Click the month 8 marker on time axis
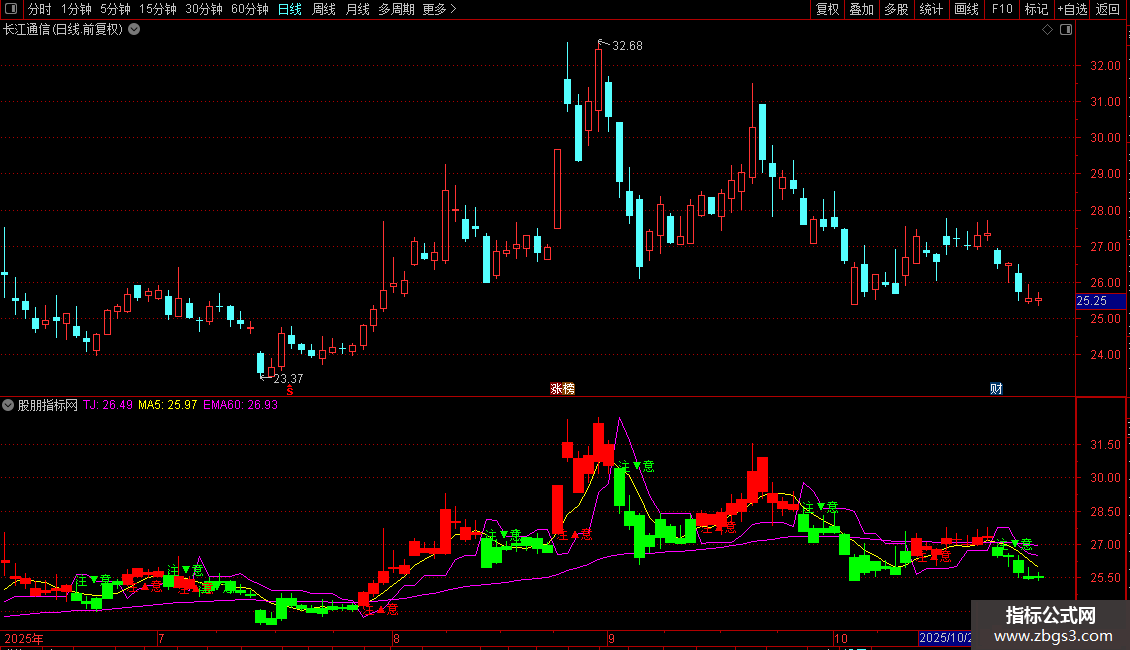This screenshot has height=650, width=1130. pos(396,638)
